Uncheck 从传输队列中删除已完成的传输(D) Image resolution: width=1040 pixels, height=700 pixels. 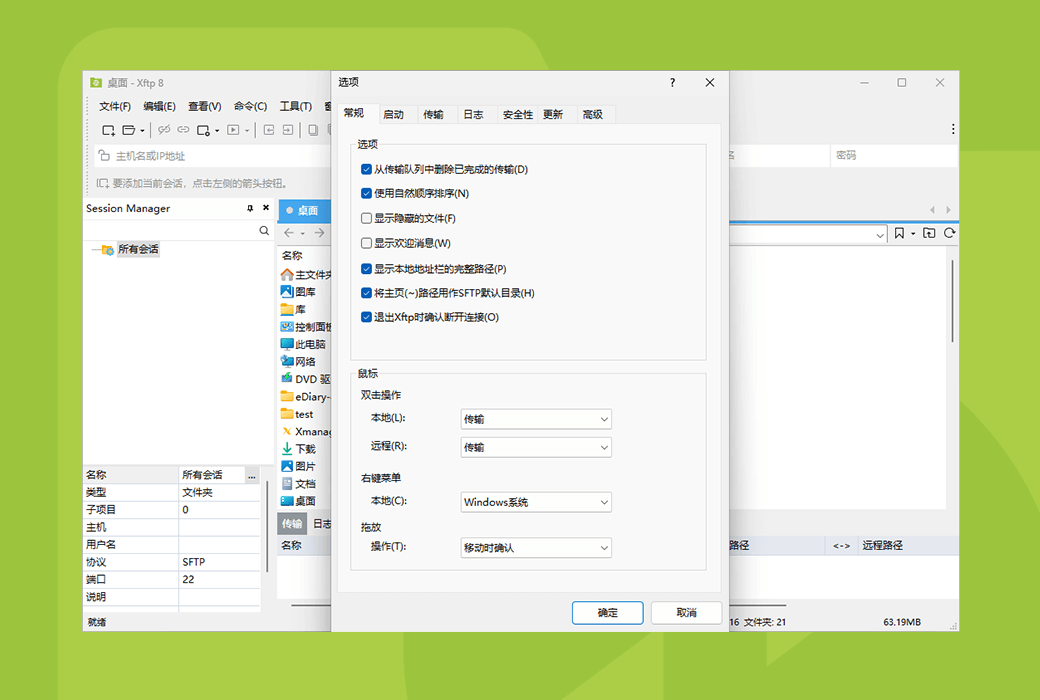366,169
